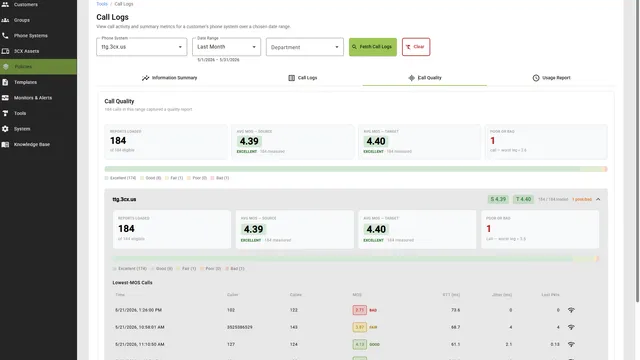Click the ttg.3cx.us MOS distribution bar

coord(356,259)
